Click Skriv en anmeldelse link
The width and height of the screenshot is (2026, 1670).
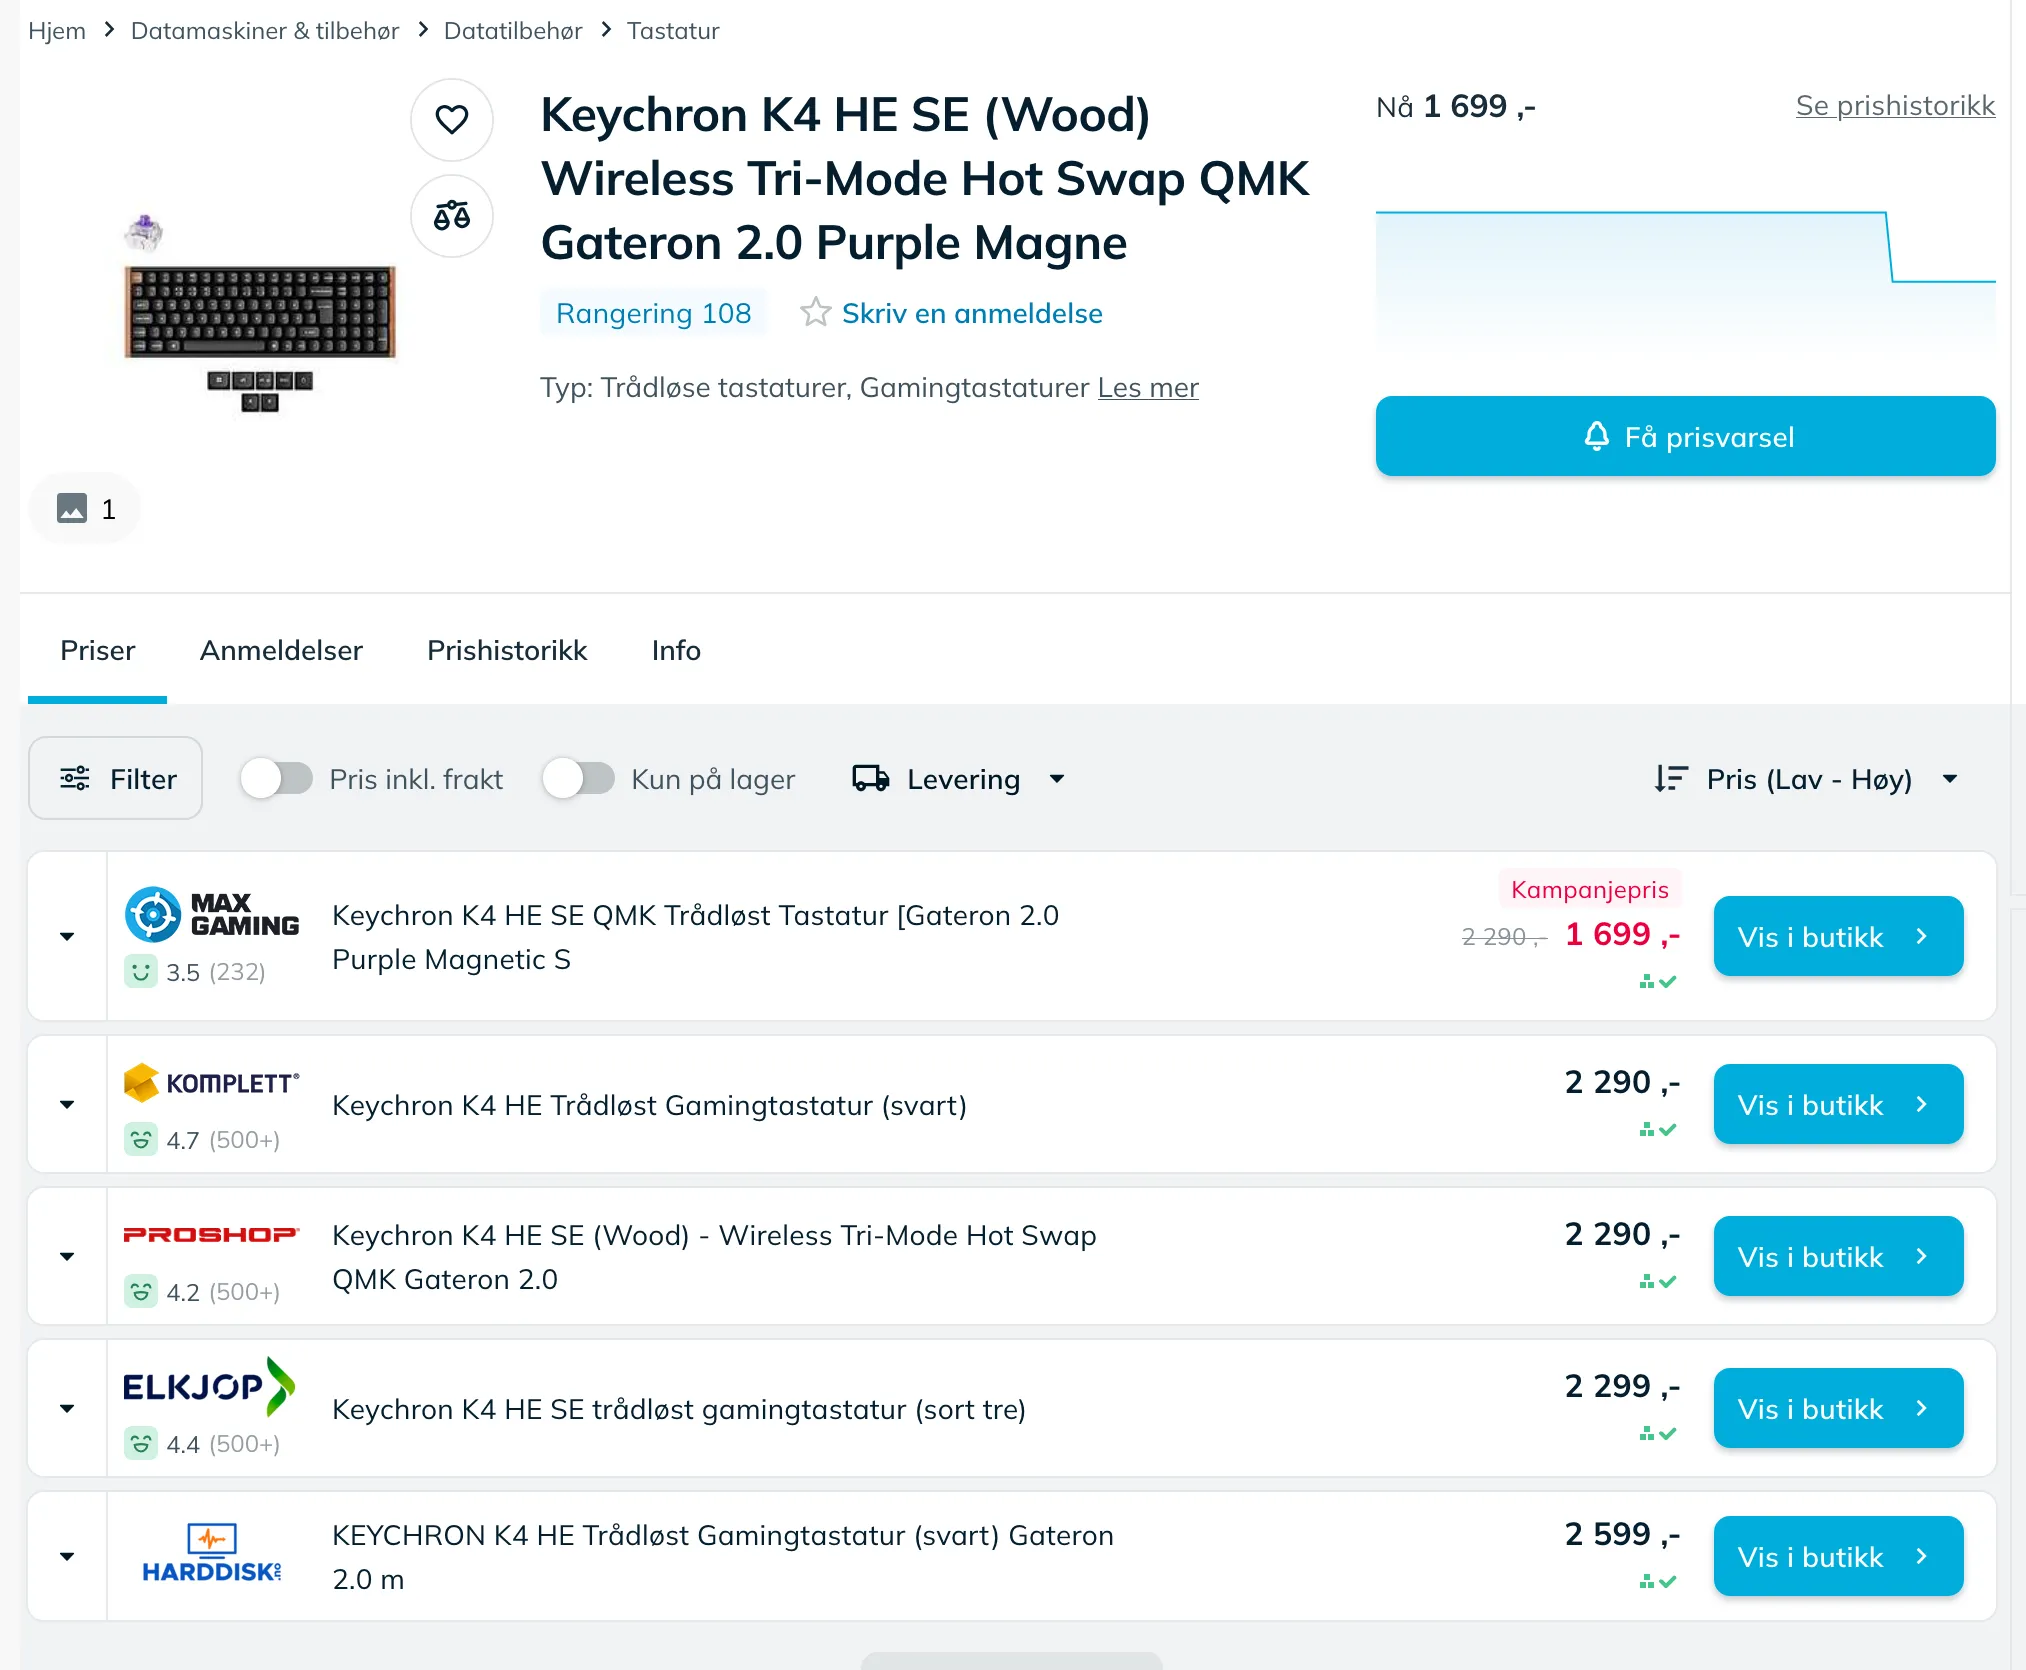[972, 313]
